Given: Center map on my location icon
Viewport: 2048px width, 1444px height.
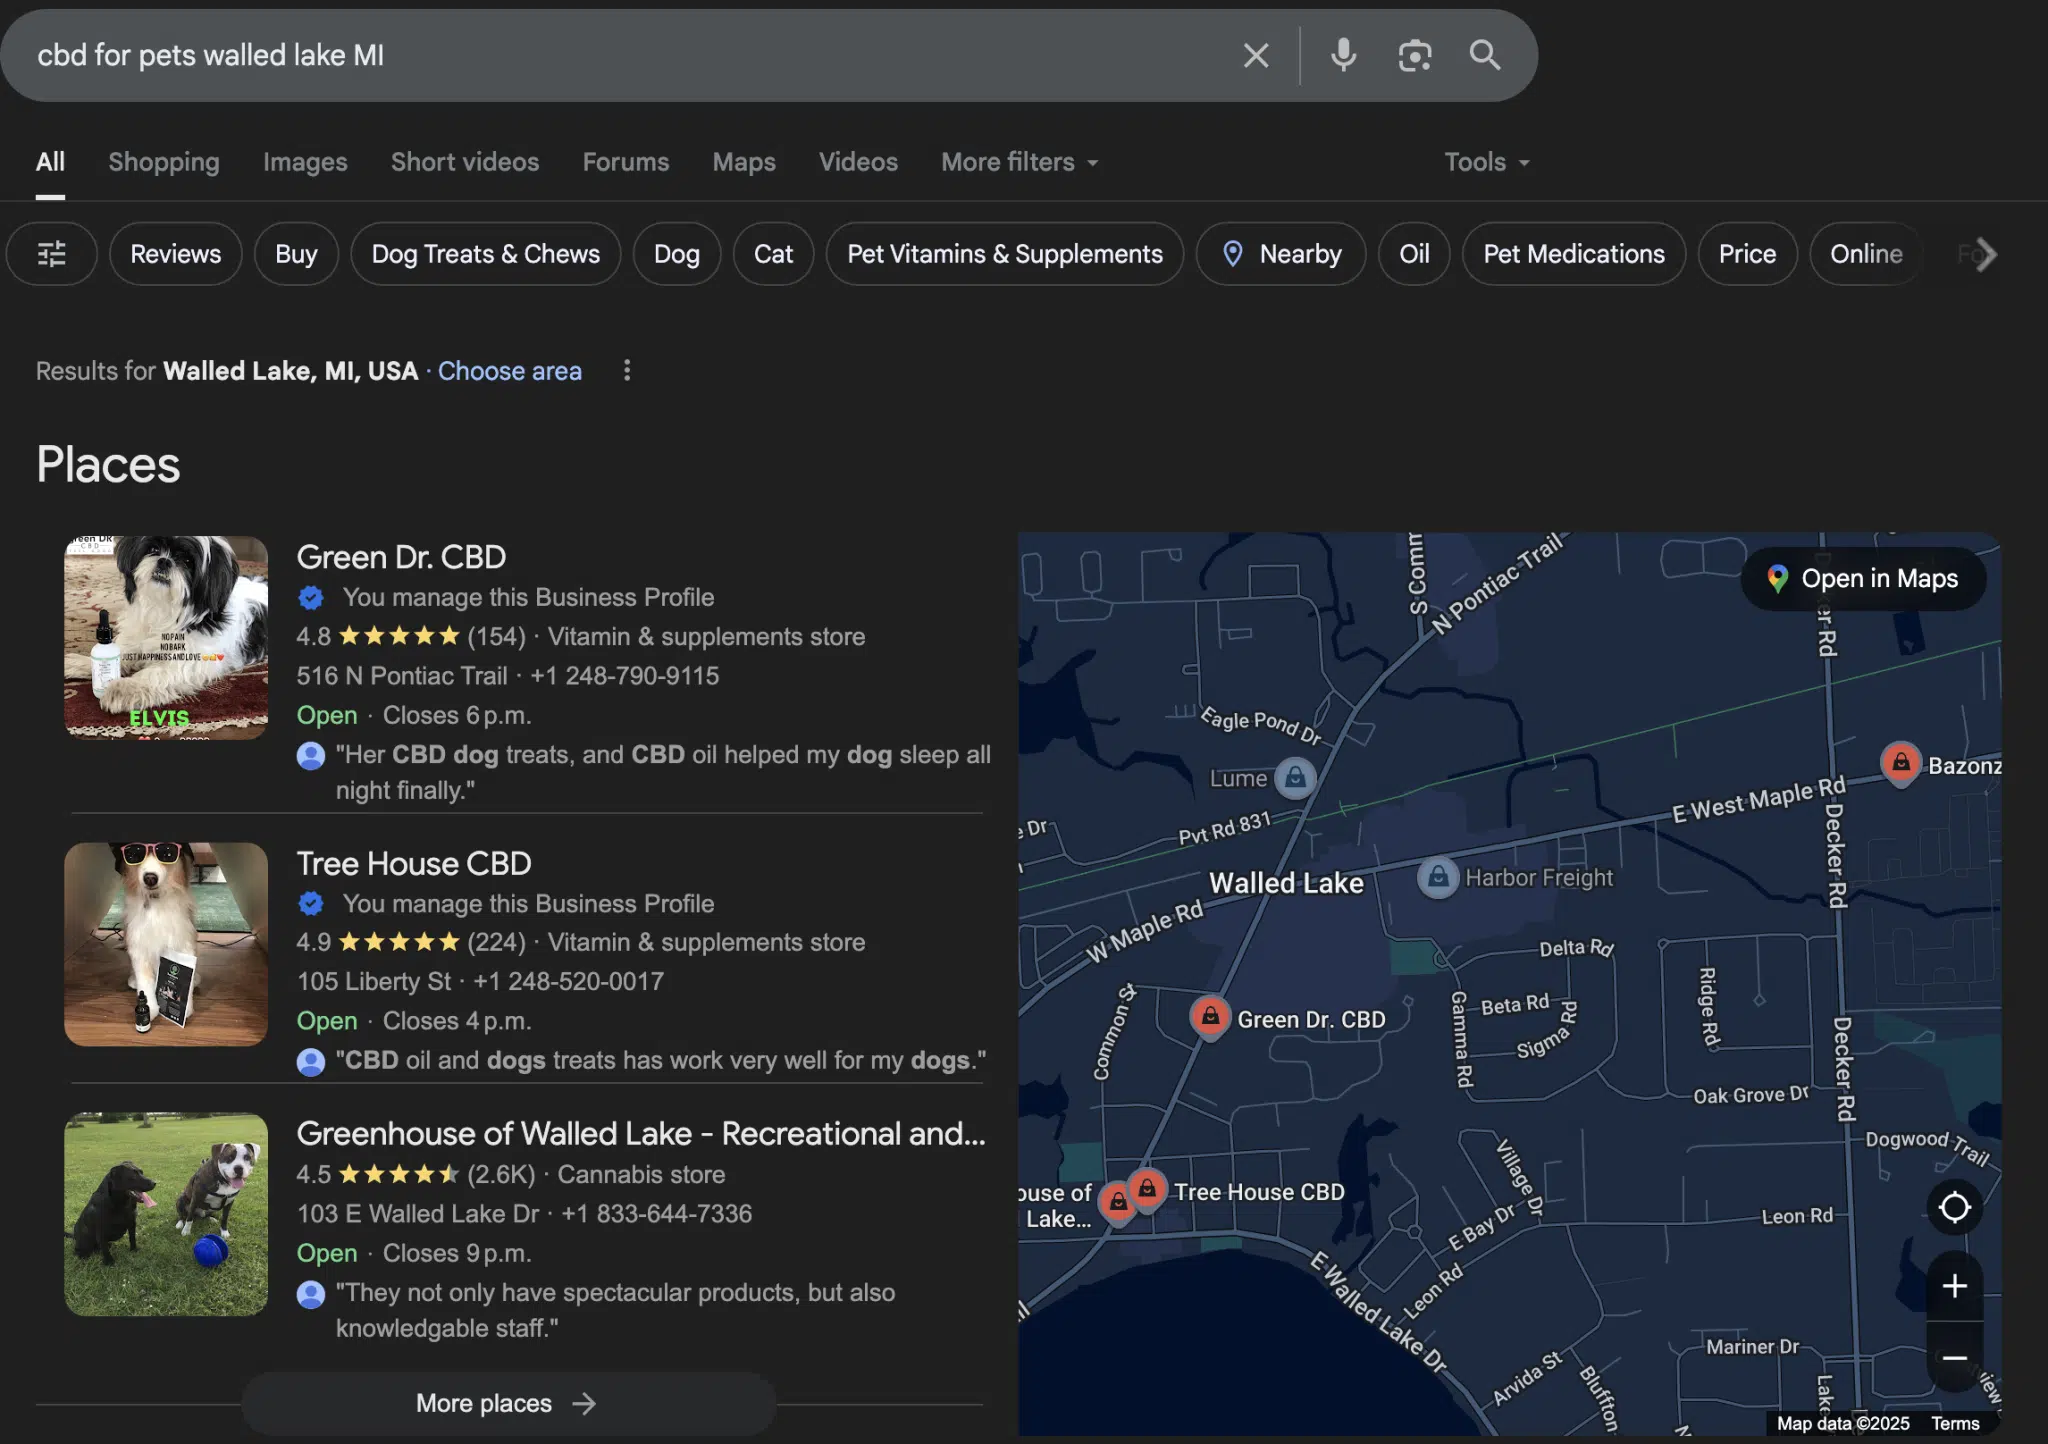Looking at the screenshot, I should click(x=1954, y=1208).
